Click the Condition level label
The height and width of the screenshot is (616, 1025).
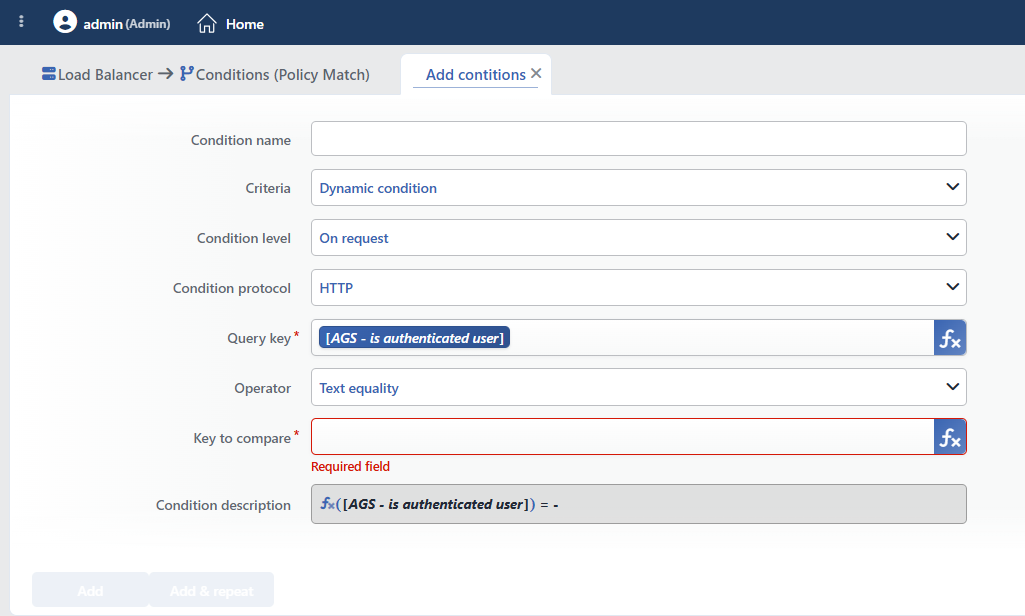[244, 238]
